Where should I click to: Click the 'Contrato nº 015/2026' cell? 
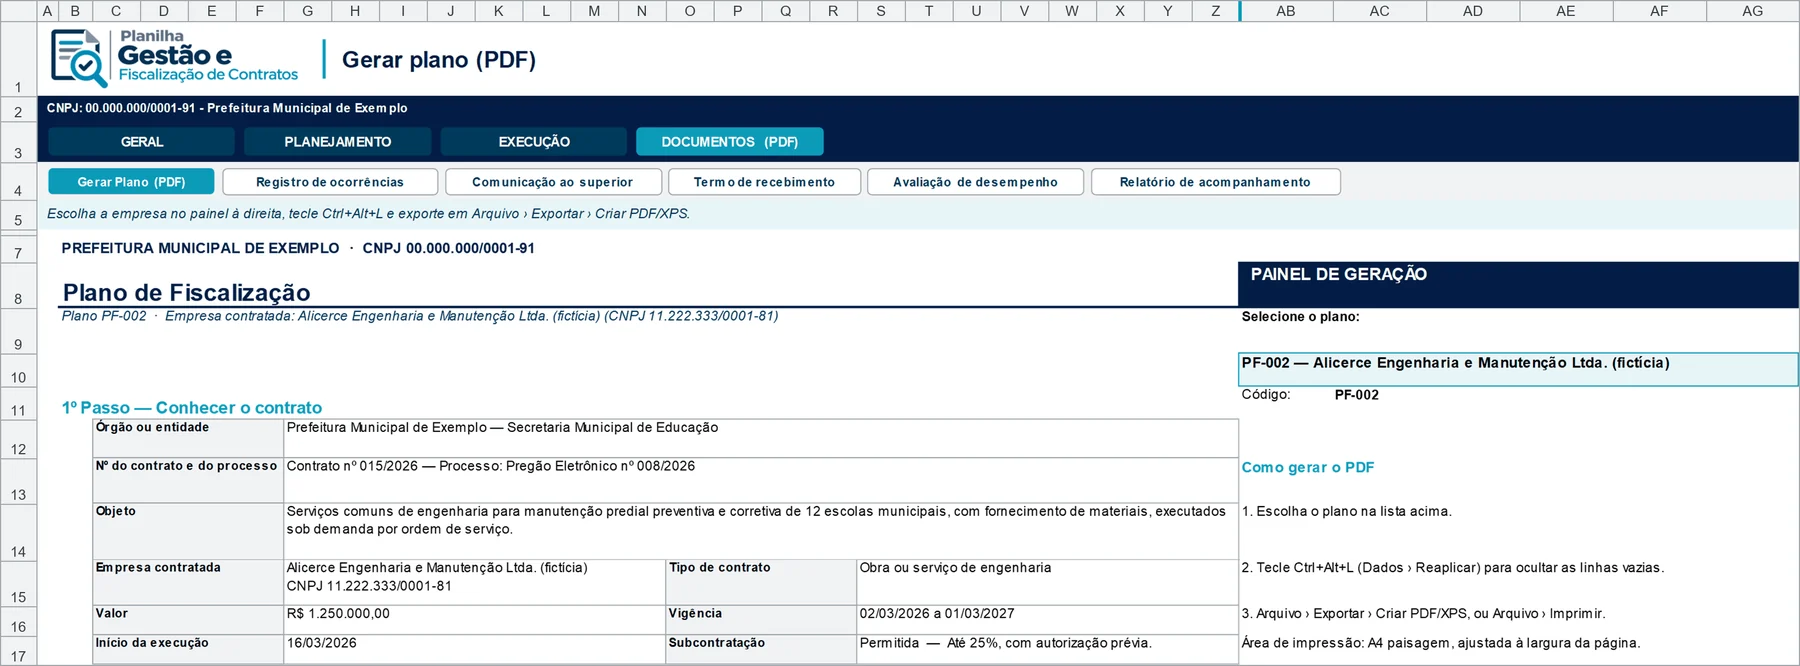[761, 481]
